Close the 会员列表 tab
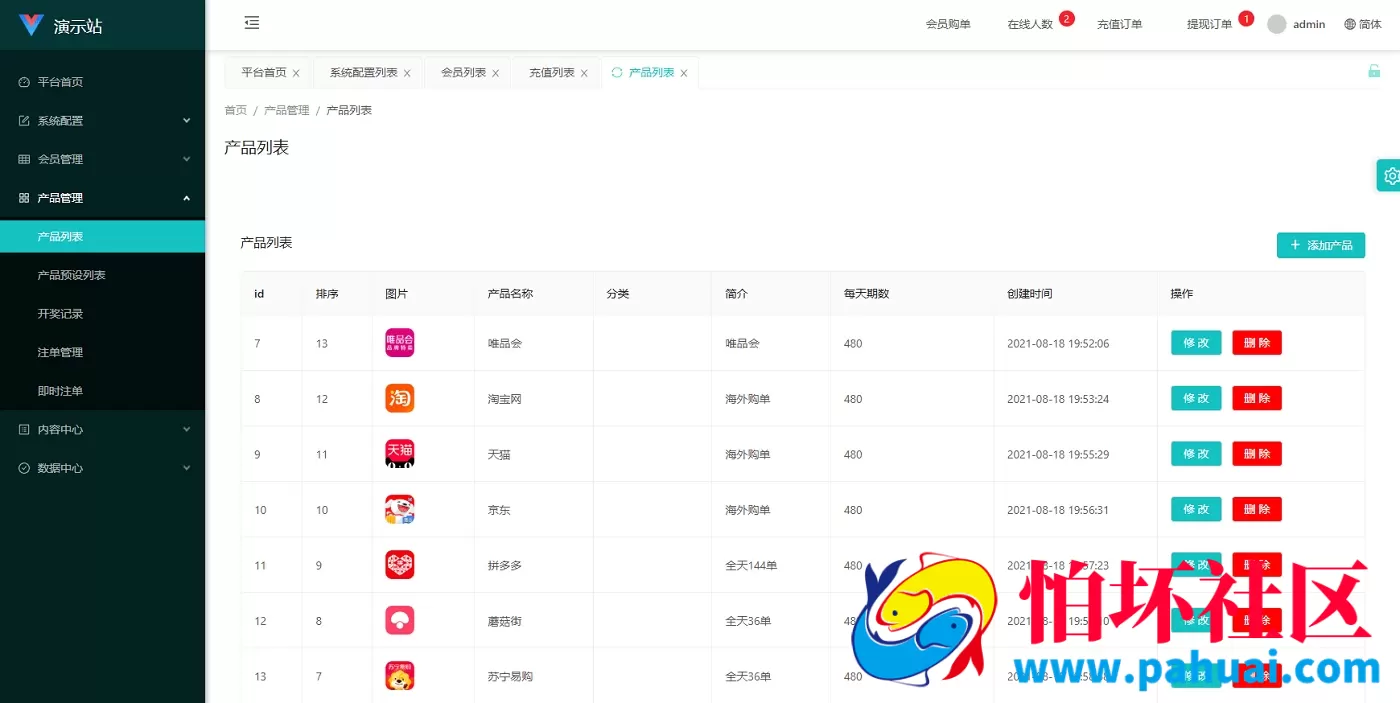Screen dimensions: 1400x703 click(x=495, y=73)
